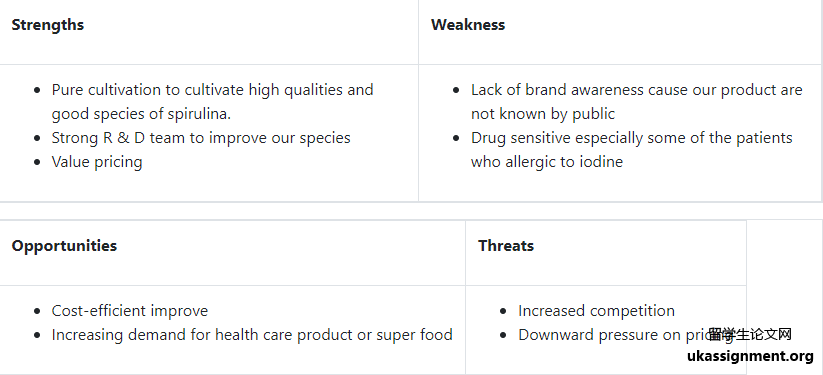Click the bullet dot before Value pricing

click(x=37, y=162)
